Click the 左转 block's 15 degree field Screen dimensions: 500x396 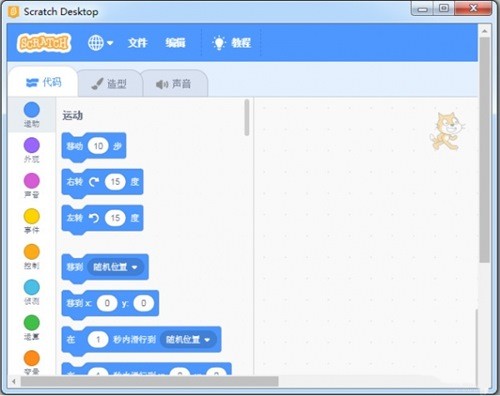[115, 218]
